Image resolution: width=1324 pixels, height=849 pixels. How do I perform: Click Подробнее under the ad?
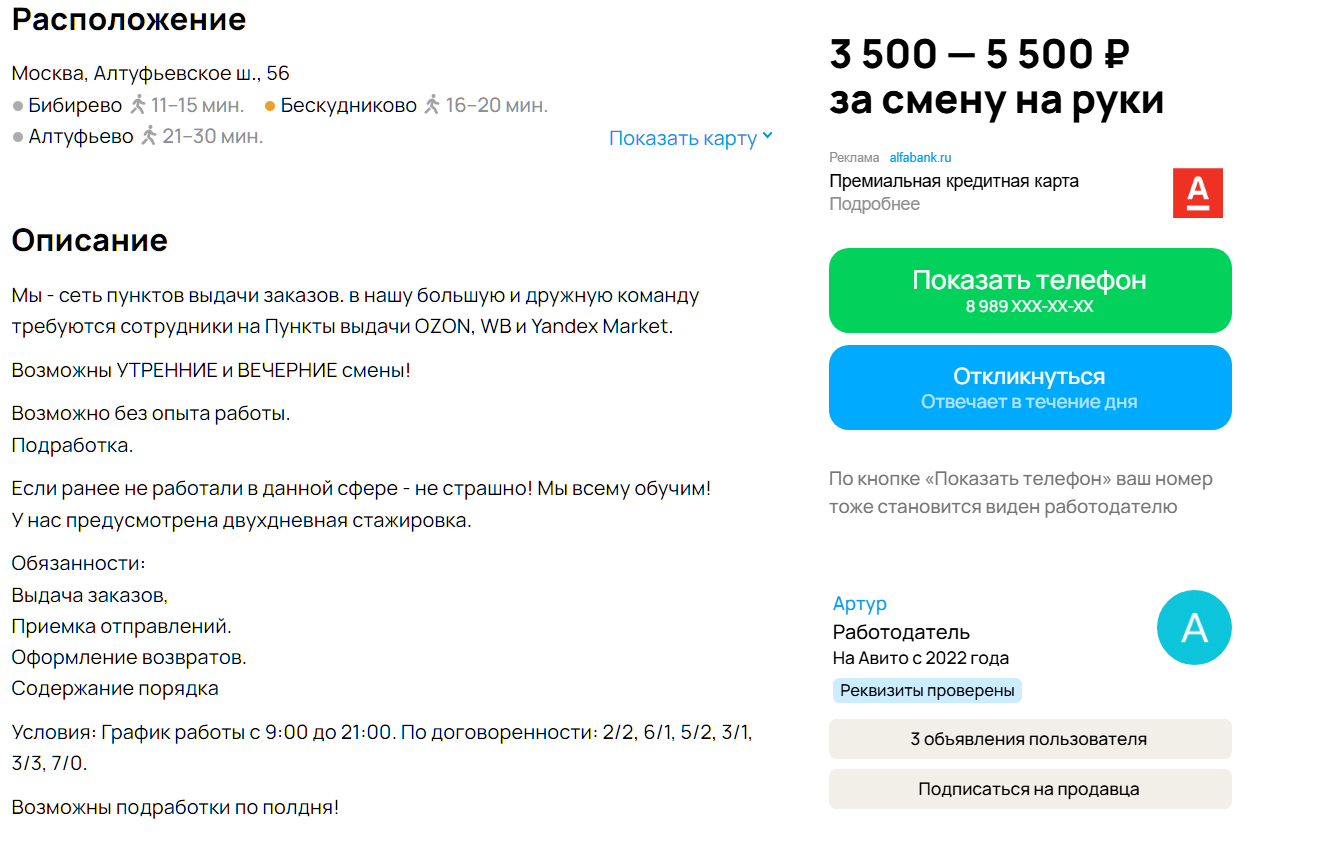pyautogui.click(x=874, y=204)
